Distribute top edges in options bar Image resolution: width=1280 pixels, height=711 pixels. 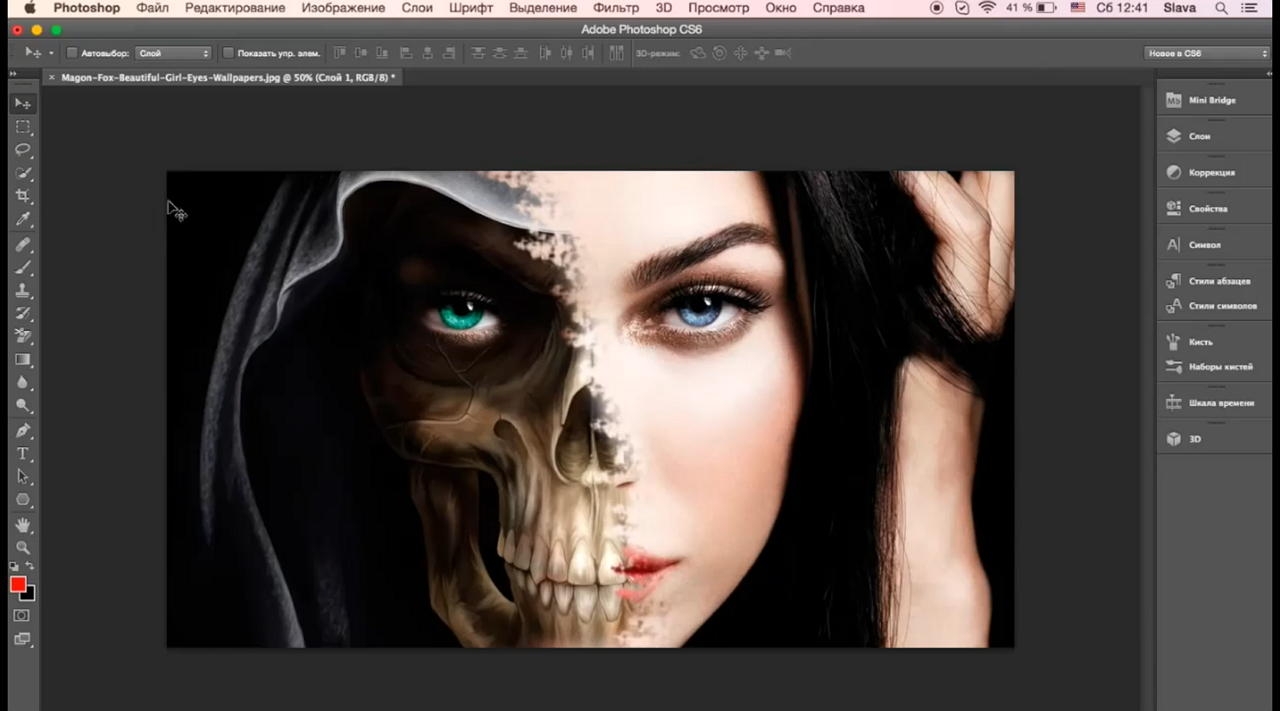click(x=477, y=53)
